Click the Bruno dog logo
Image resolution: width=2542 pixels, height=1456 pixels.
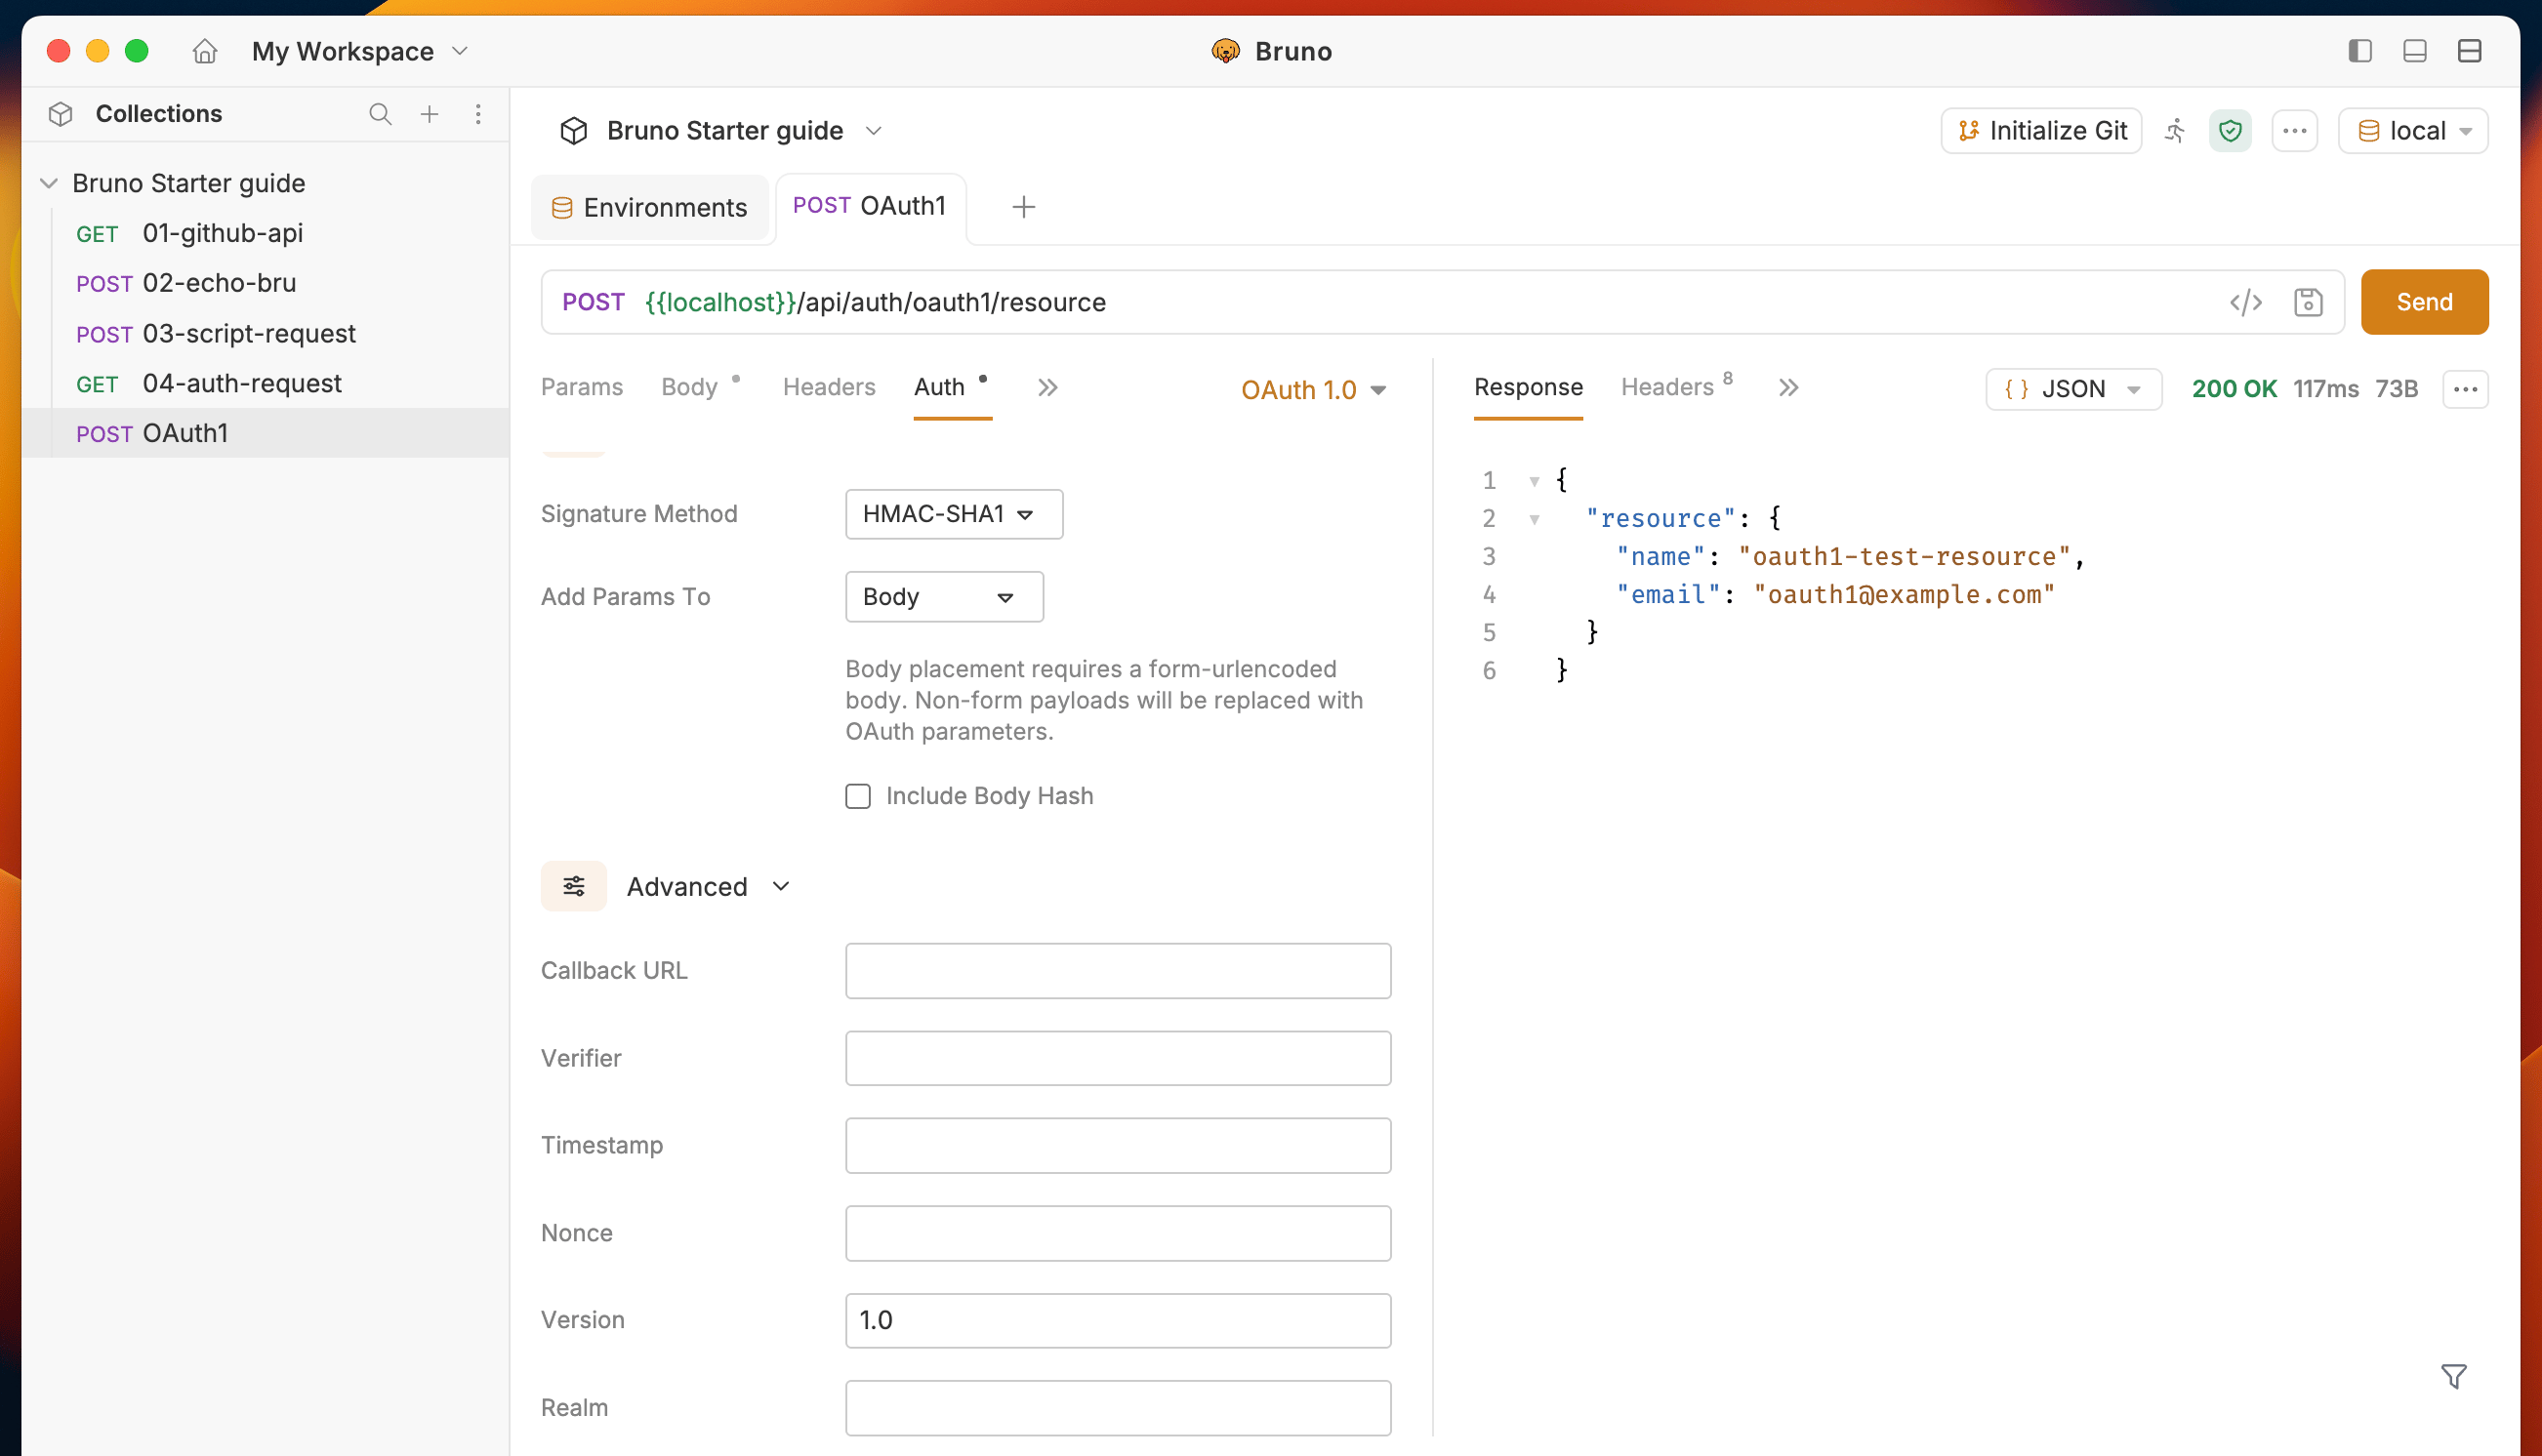[1225, 51]
